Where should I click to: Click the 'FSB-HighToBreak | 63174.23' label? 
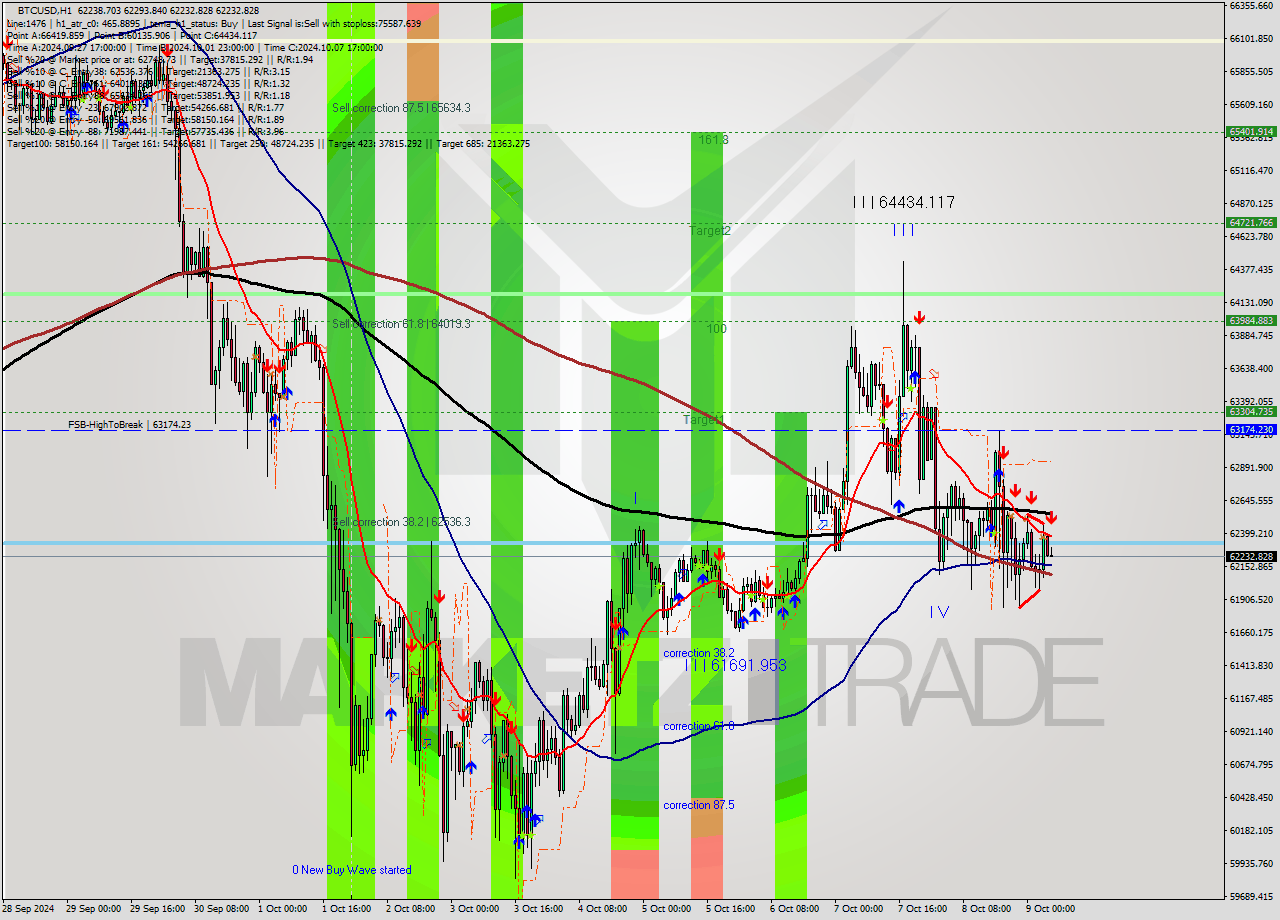[x=129, y=425]
